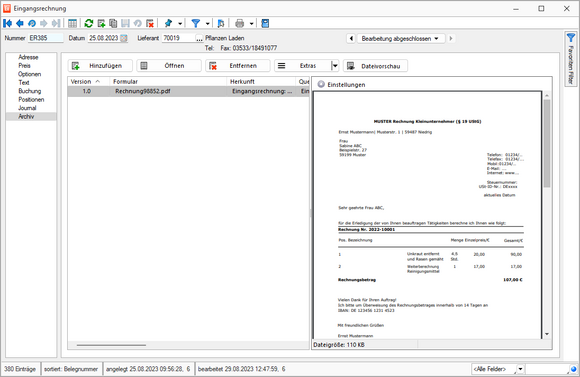Create new record icon in toolbar
580x377 pixels.
point(101,23)
